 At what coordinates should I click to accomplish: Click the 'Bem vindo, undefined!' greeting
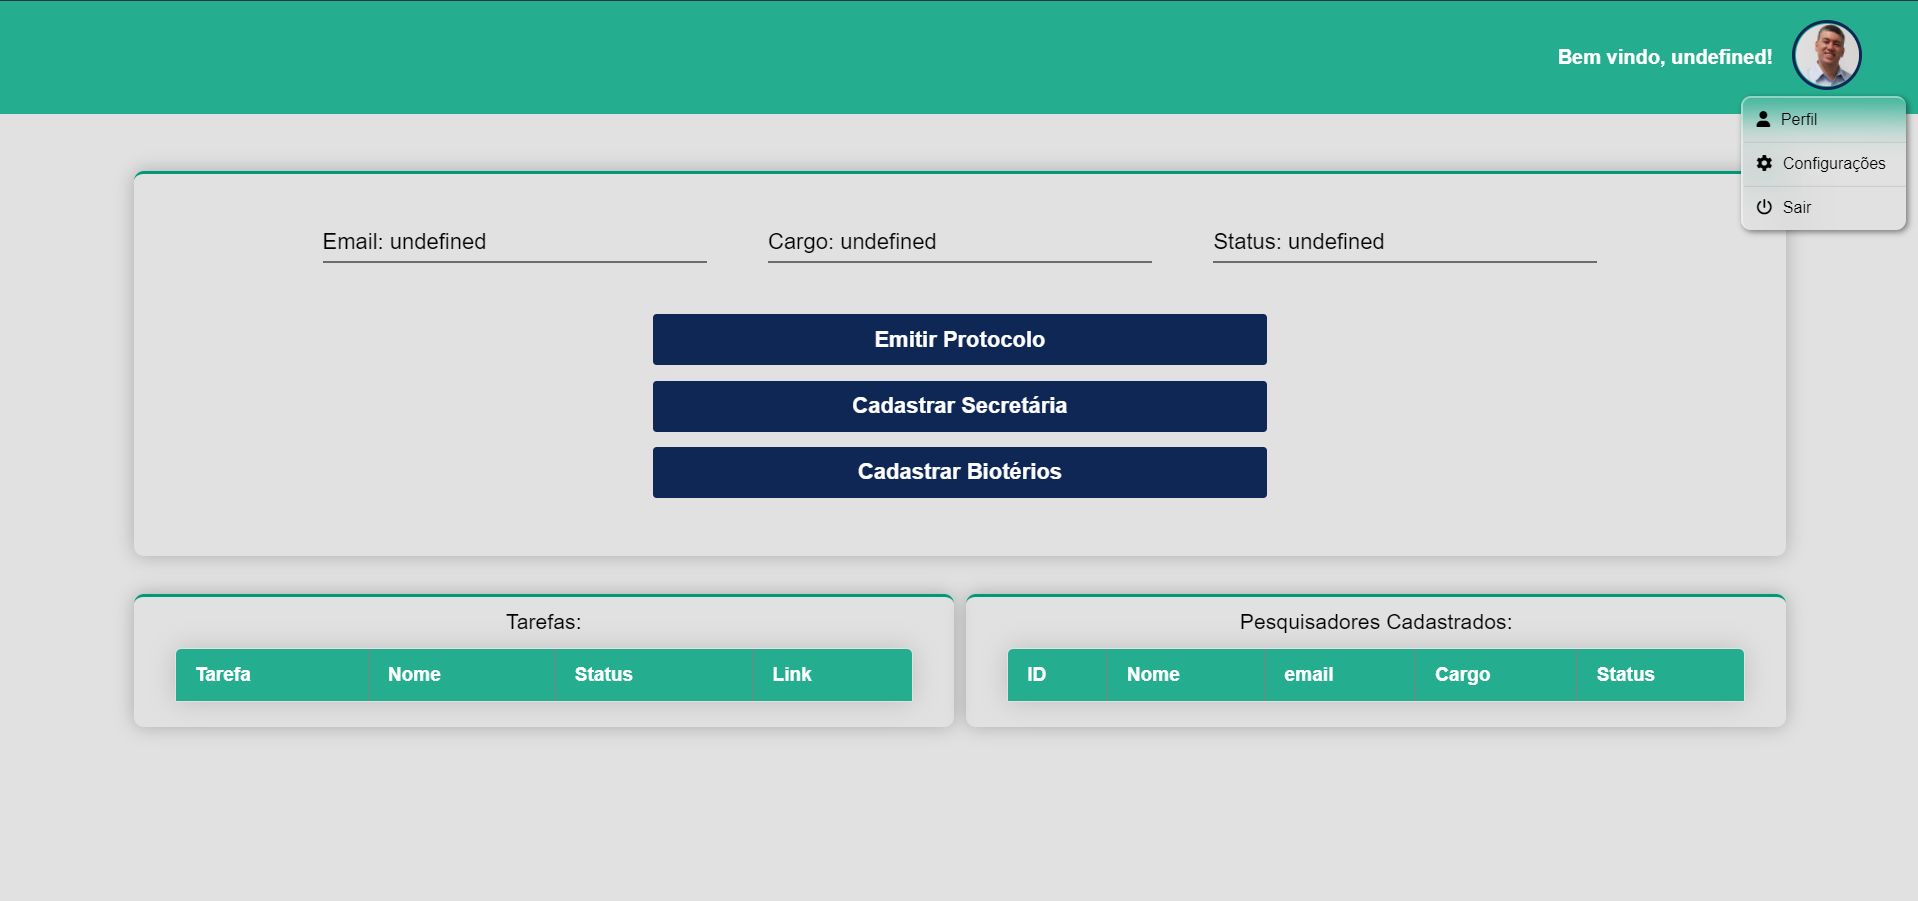pyautogui.click(x=1664, y=57)
